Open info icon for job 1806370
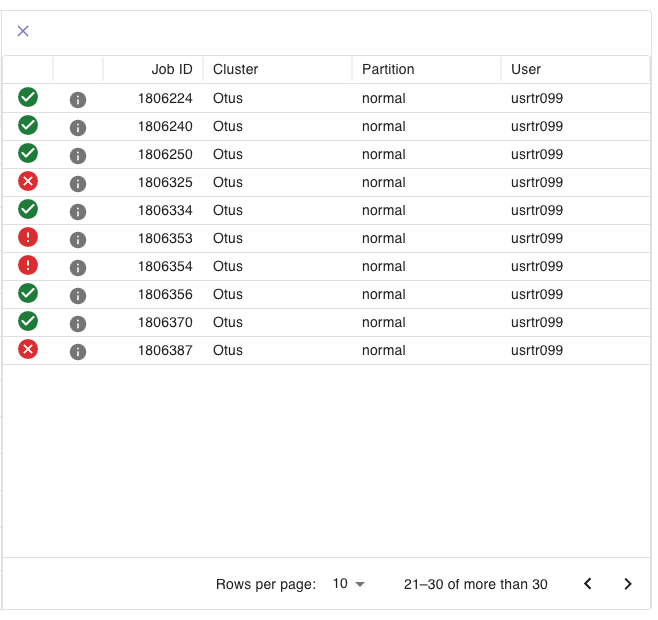 point(78,324)
